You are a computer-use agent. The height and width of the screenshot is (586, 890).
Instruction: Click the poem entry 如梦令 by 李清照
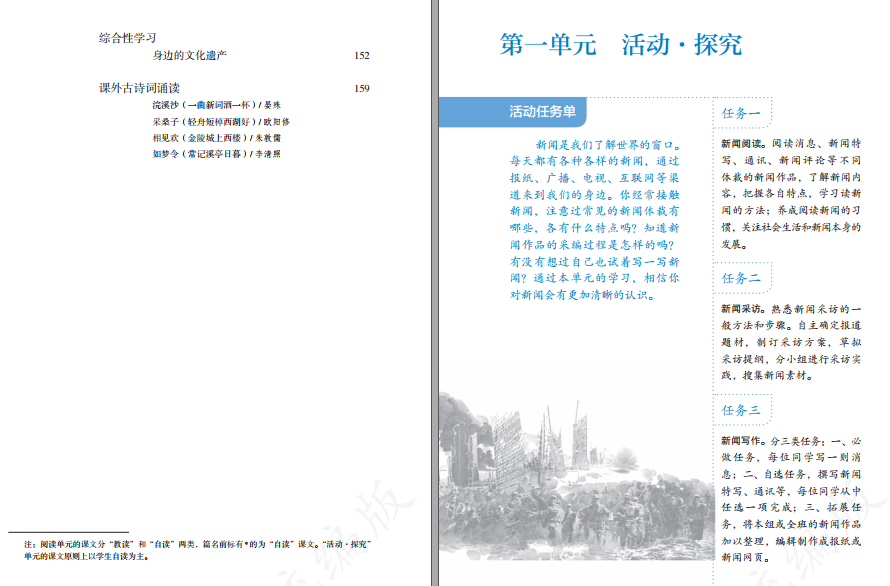[216, 154]
